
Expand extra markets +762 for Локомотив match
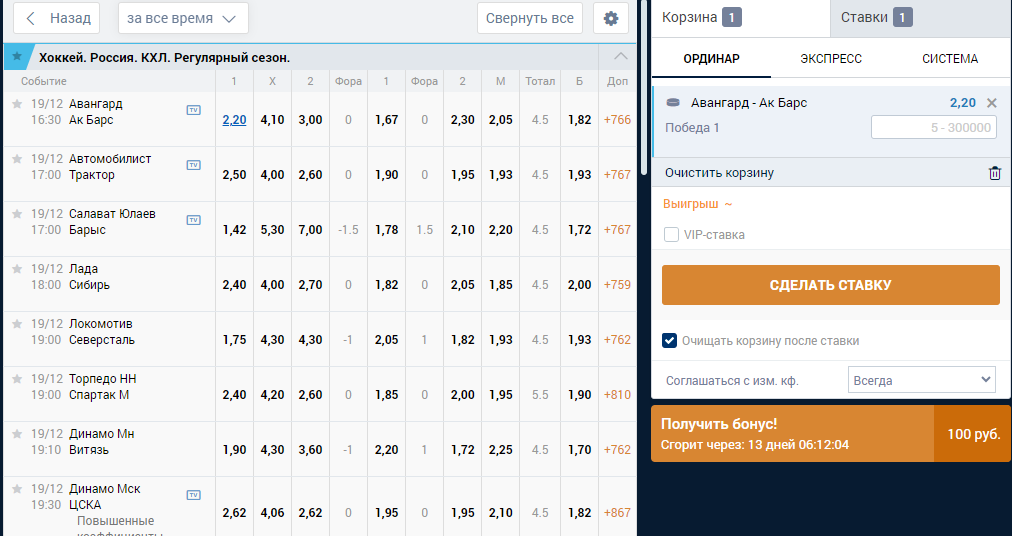point(617,339)
